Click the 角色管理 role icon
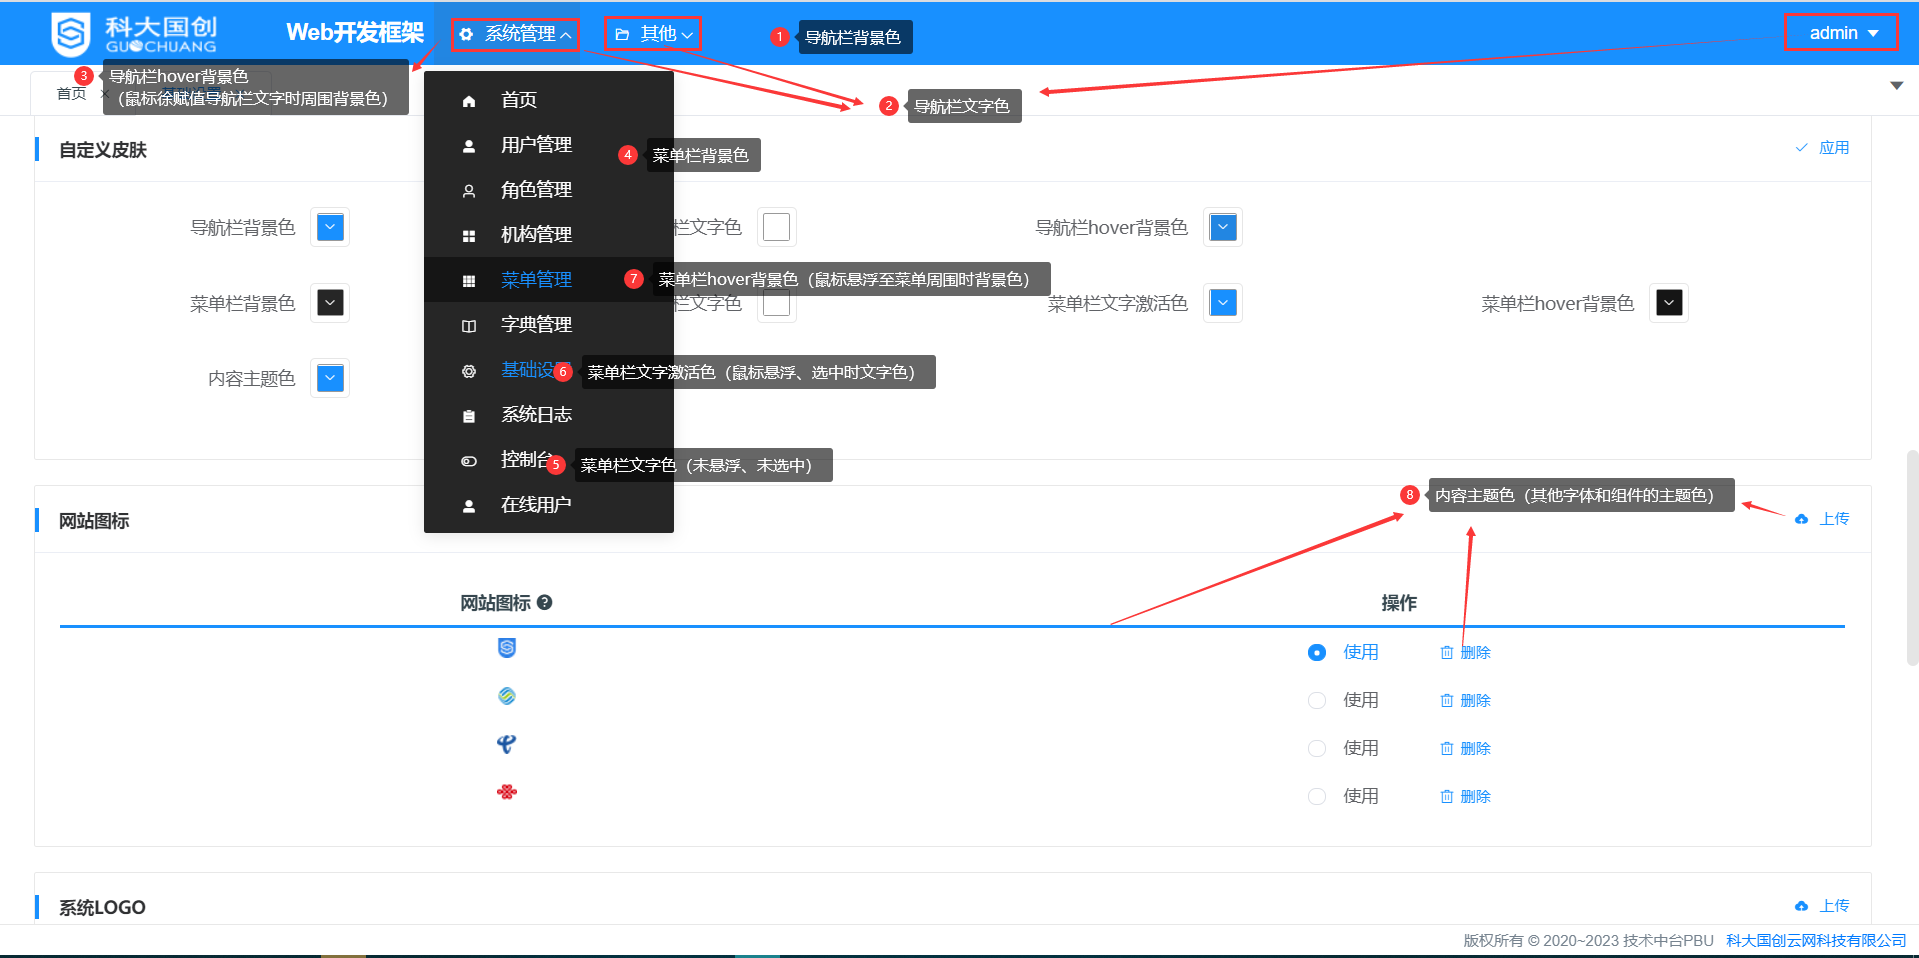Screen dimensions: 1919x958 tap(468, 191)
